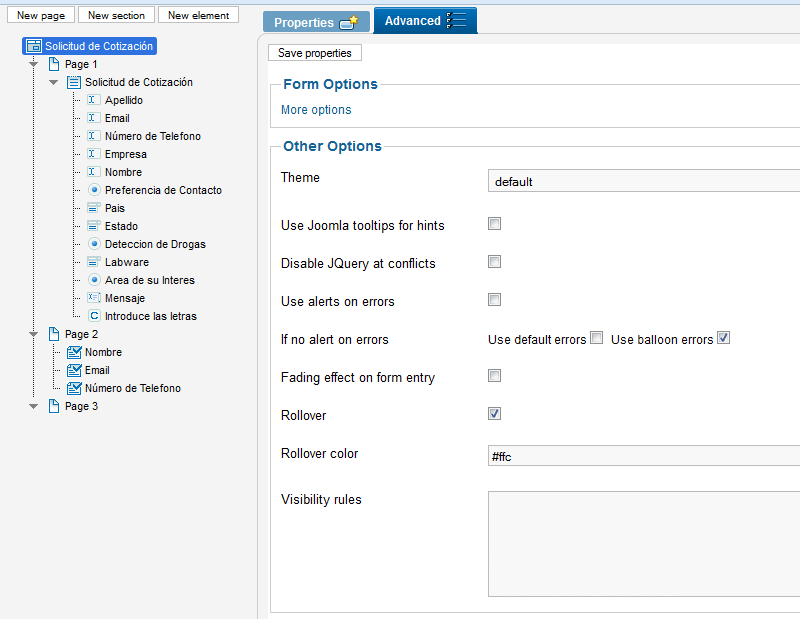The height and width of the screenshot is (619, 800).
Task: Toggle the Use balloon errors checkbox
Action: pyautogui.click(x=723, y=337)
